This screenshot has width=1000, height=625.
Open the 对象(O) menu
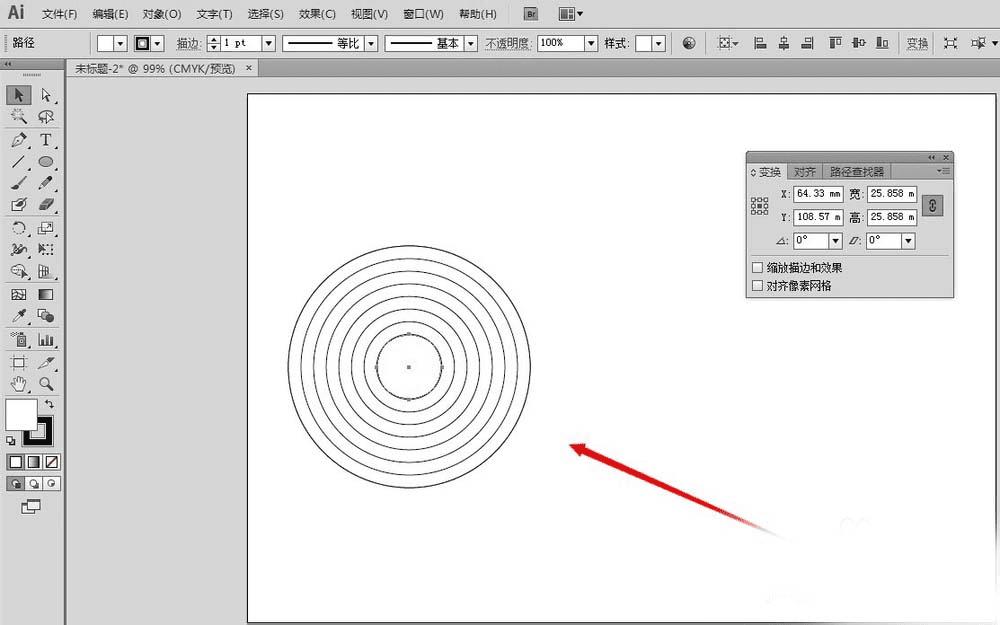point(161,13)
